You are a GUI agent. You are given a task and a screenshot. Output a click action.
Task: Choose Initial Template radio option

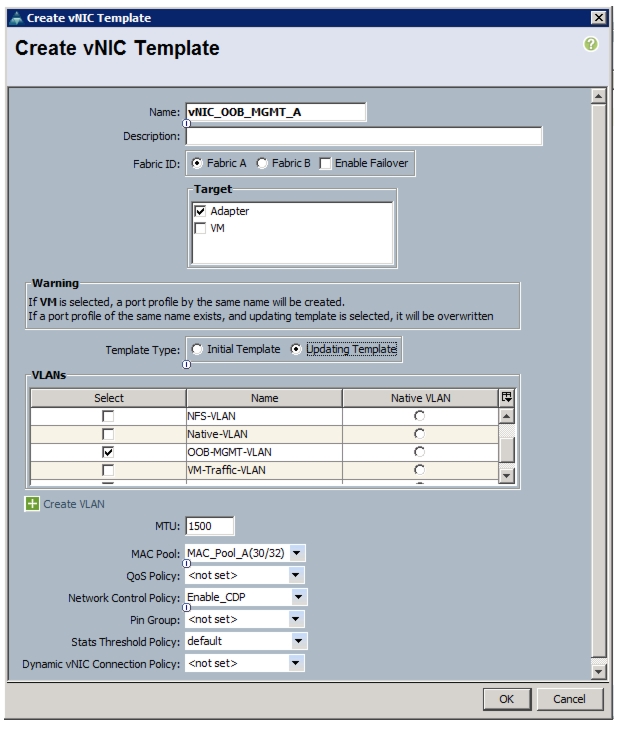tap(197, 349)
